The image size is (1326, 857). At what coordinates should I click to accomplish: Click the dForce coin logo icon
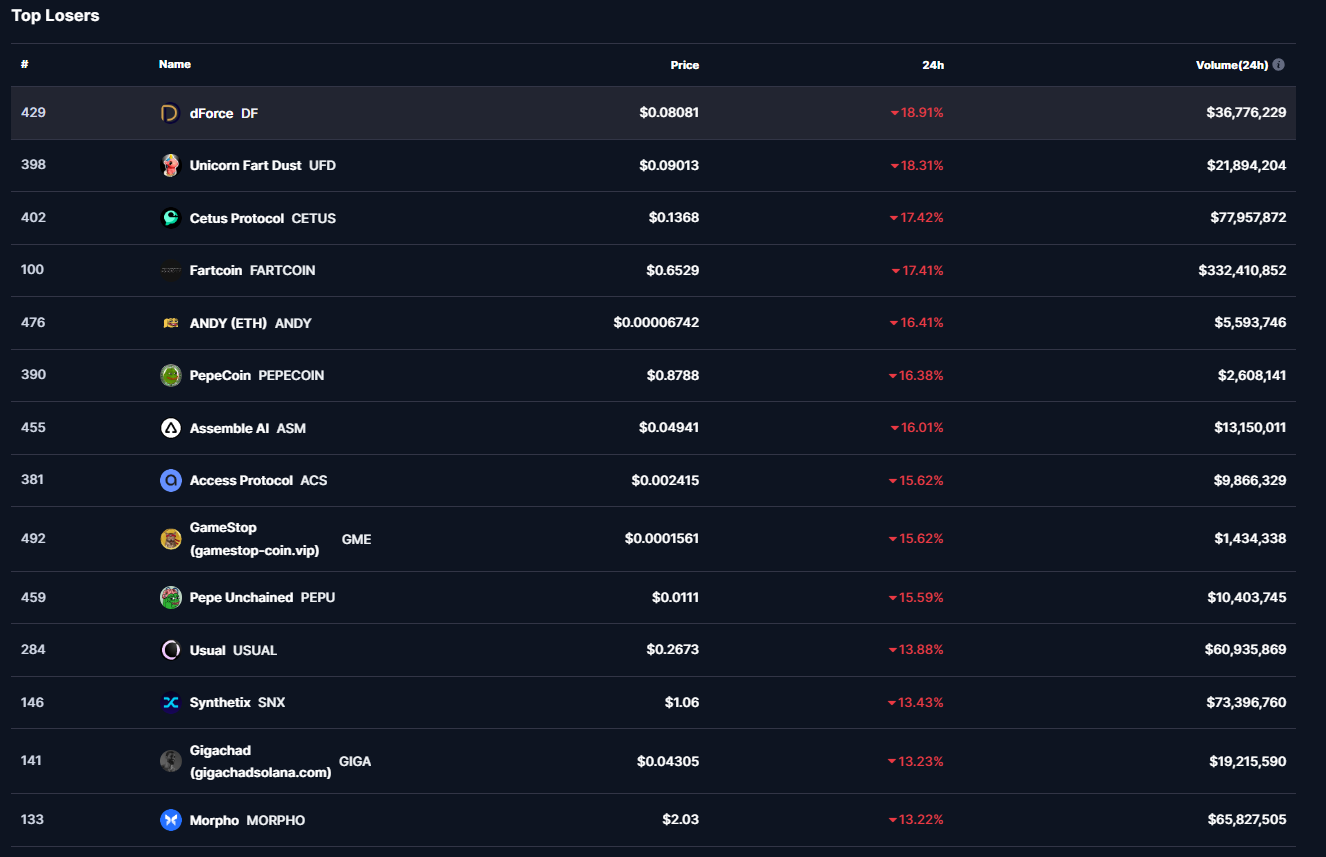(170, 113)
